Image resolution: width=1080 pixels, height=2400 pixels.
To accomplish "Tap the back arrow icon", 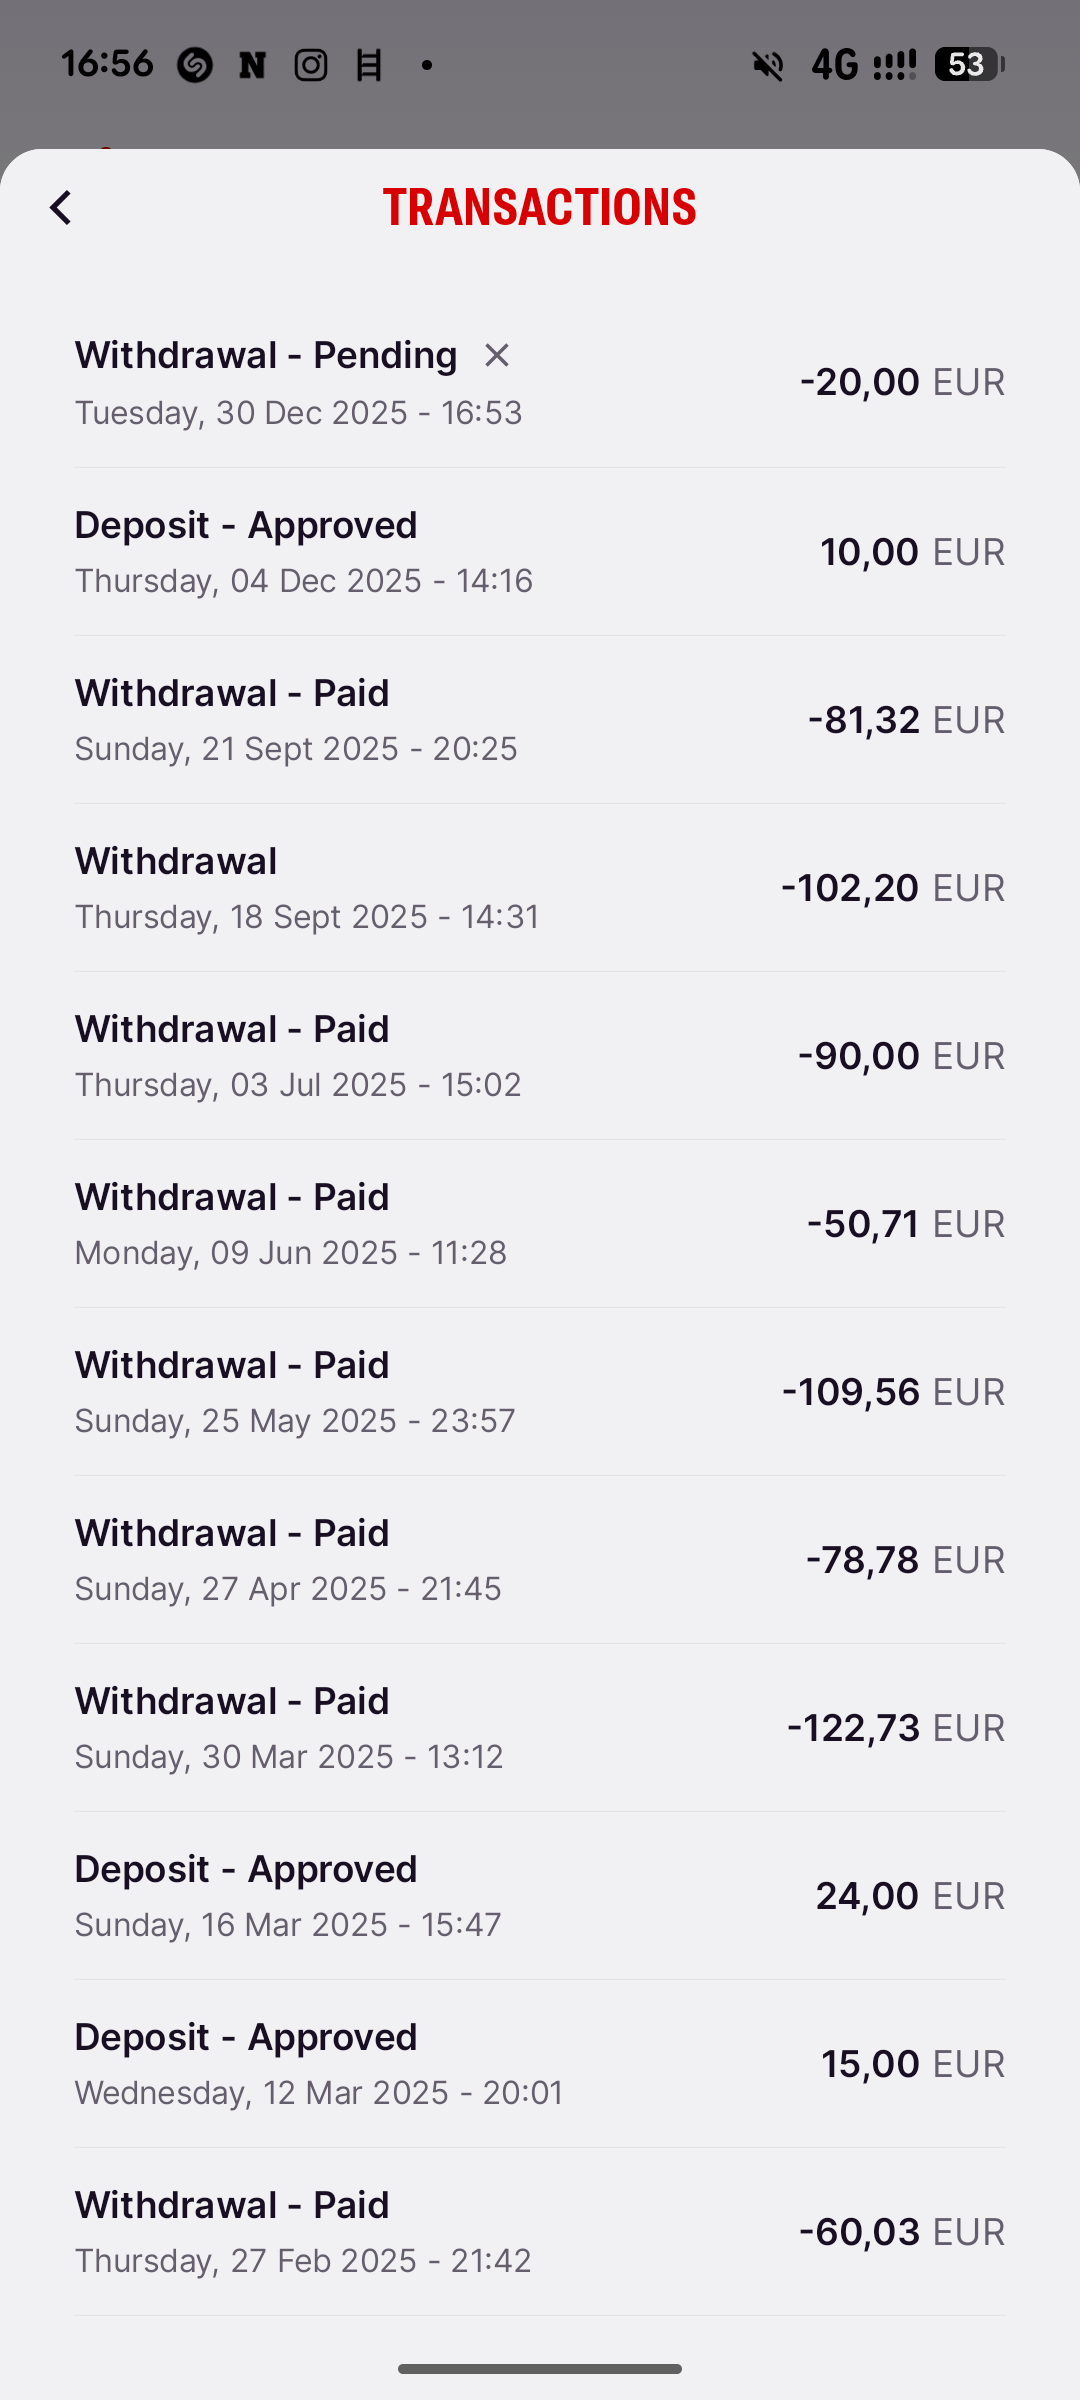I will click(61, 208).
